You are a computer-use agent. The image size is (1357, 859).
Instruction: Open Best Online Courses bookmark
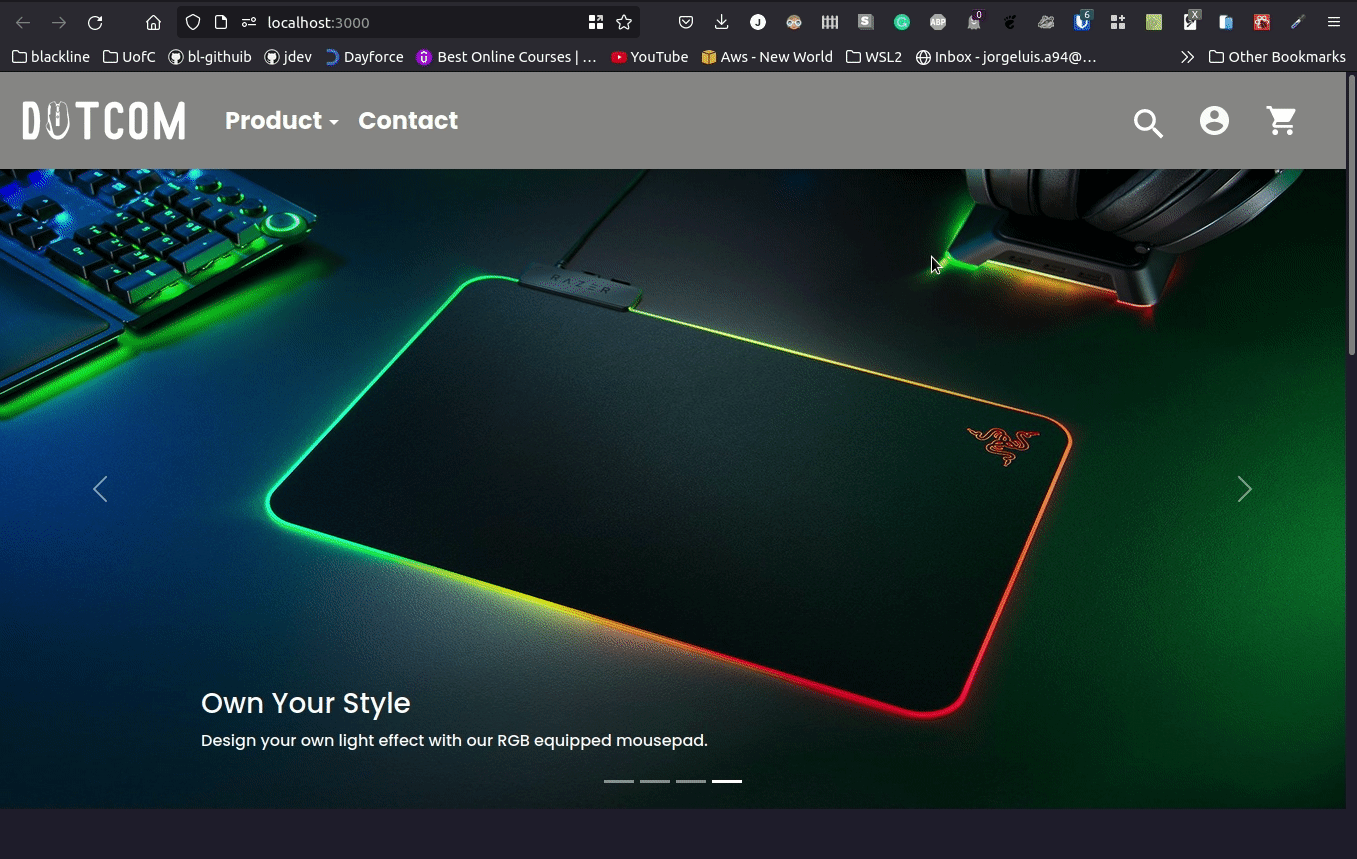pos(507,57)
